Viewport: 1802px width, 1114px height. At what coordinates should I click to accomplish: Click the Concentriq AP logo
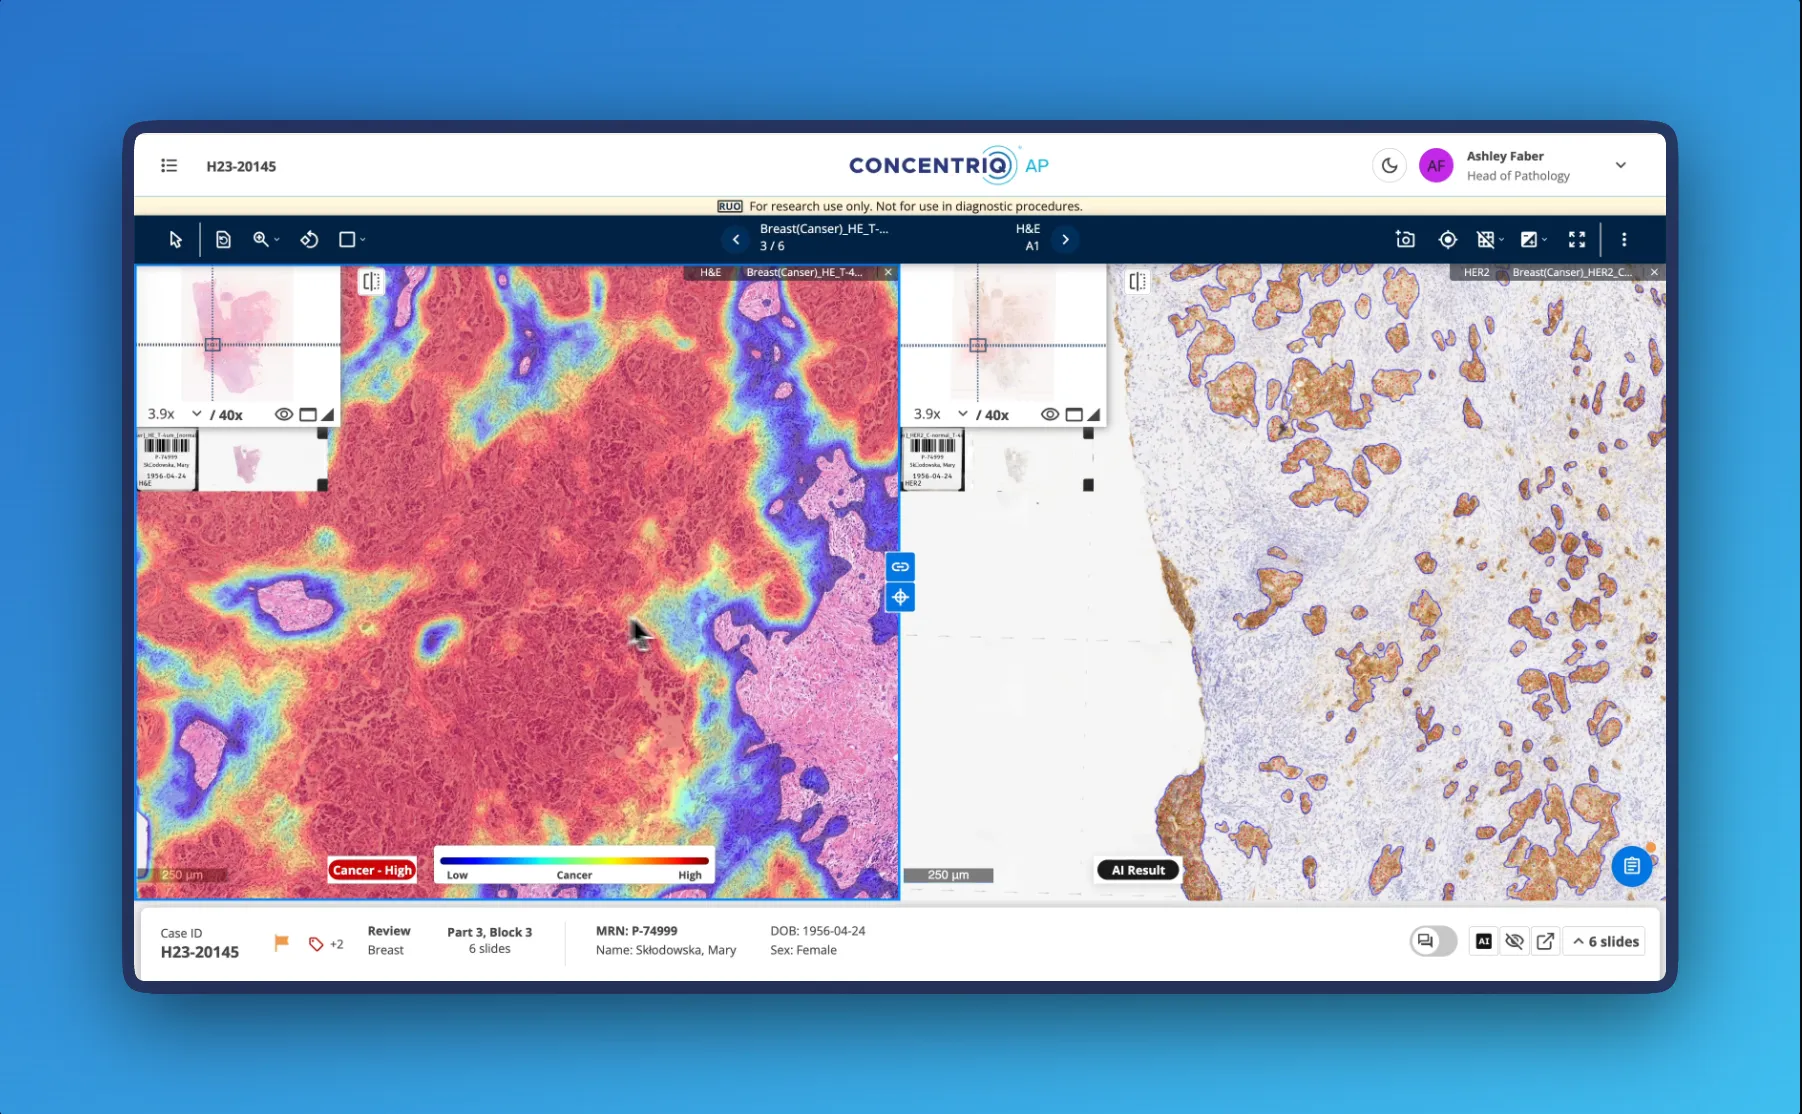949,165
